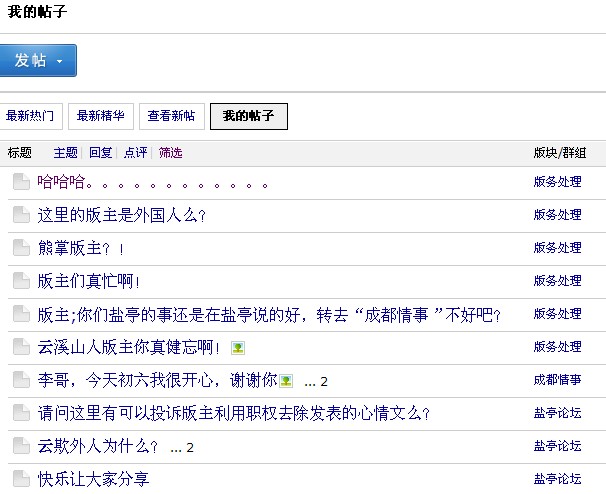Expand the 筛选 filter option
The width and height of the screenshot is (606, 494).
[x=170, y=153]
